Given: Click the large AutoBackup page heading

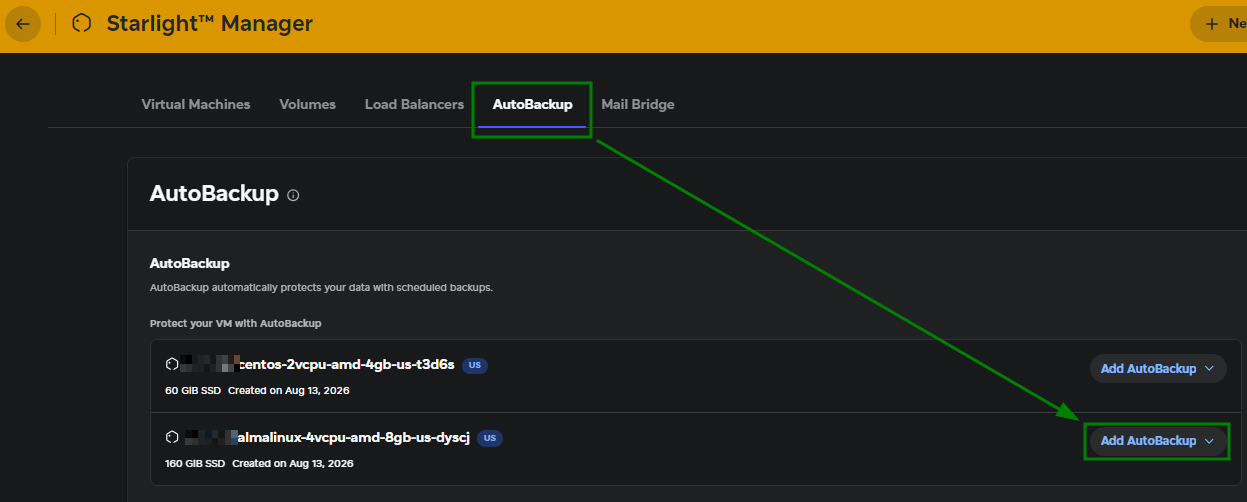Looking at the screenshot, I should pos(214,194).
